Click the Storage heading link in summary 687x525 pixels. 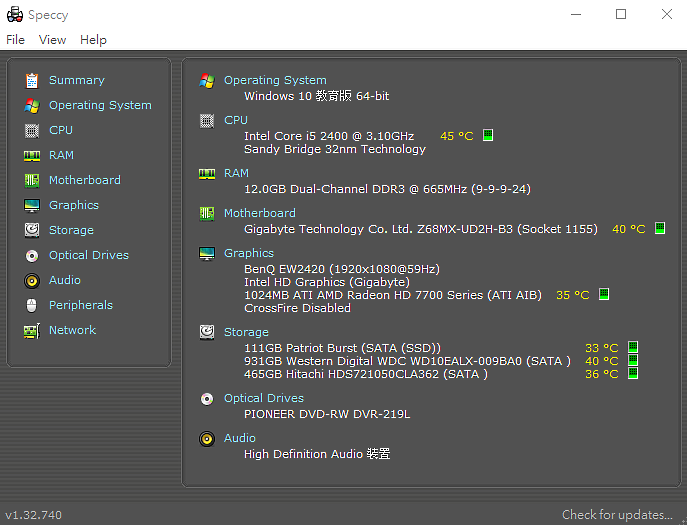pyautogui.click(x=246, y=332)
